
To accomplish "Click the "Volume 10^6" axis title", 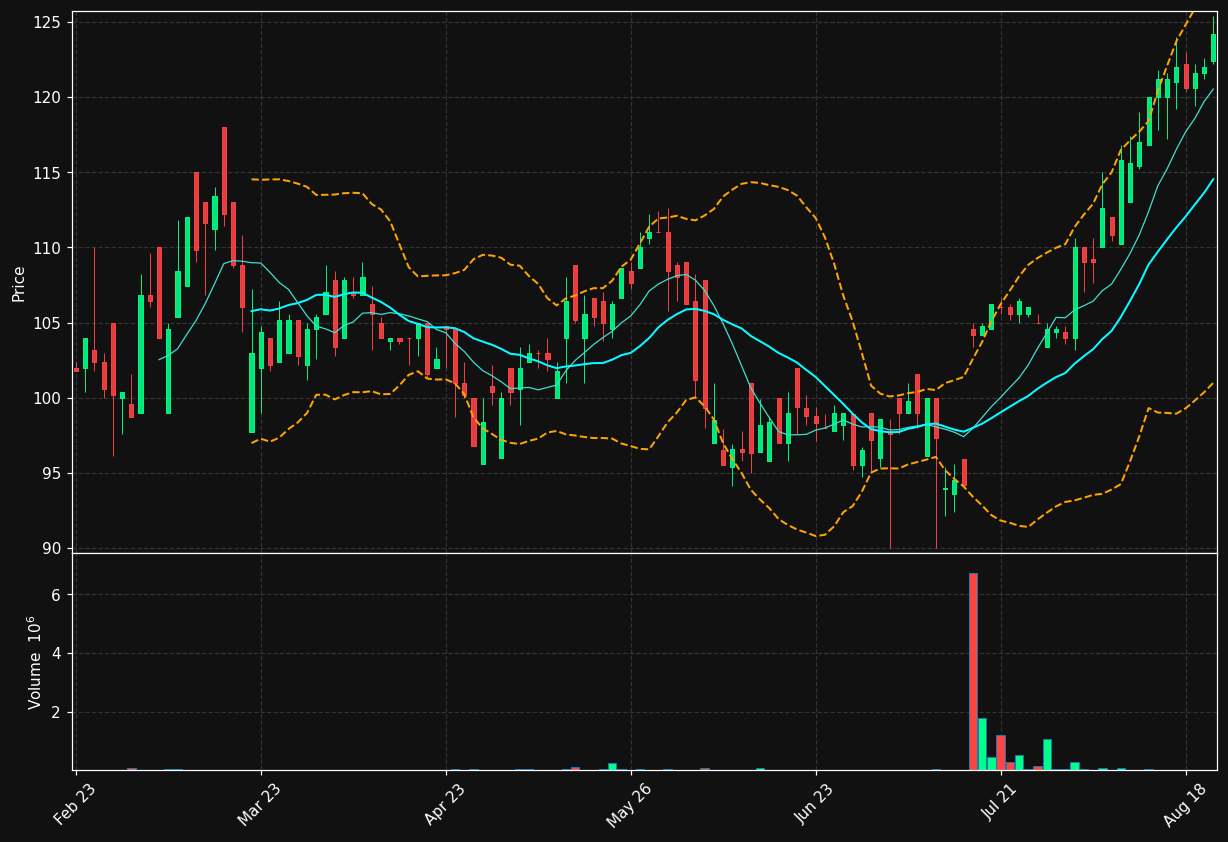I will pos(35,662).
